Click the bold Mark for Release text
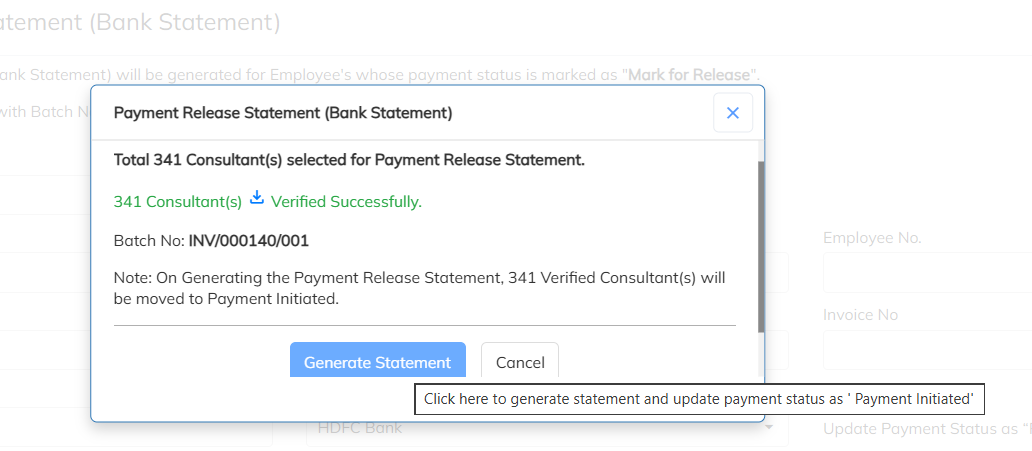This screenshot has width=1032, height=451. click(688, 75)
